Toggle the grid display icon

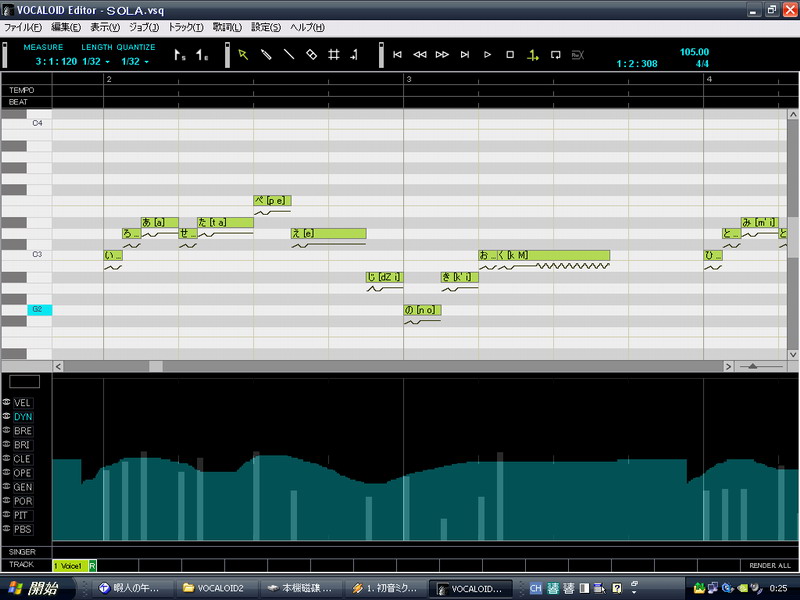coord(334,55)
